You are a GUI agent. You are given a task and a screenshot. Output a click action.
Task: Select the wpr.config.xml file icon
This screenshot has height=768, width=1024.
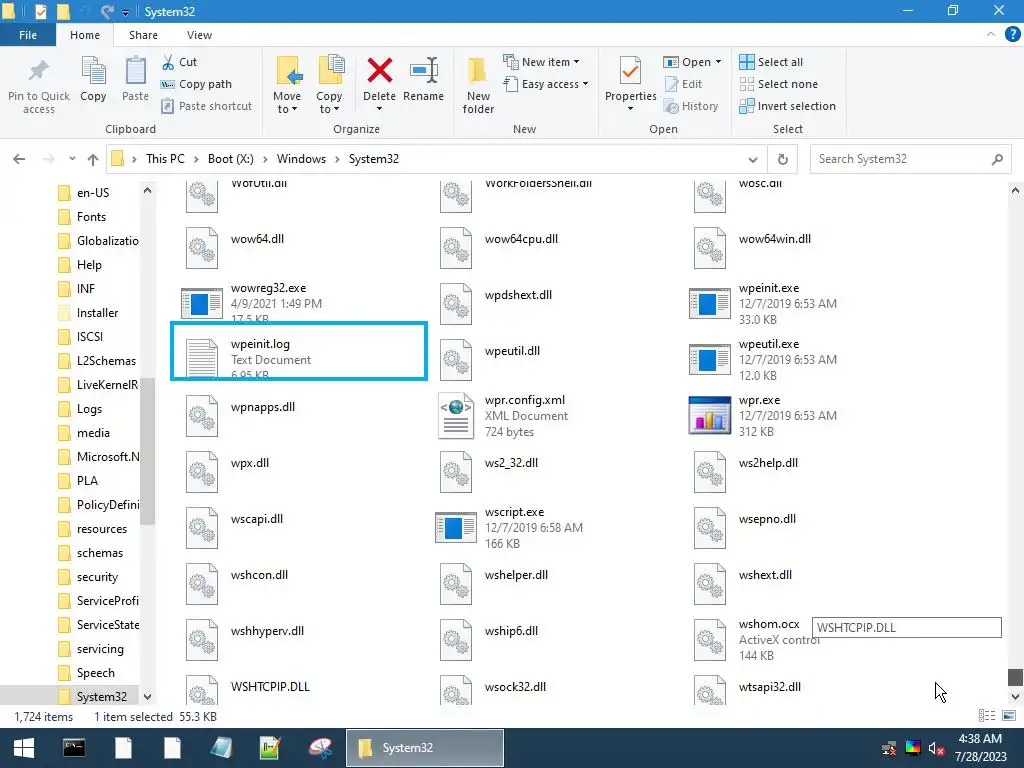(456, 415)
